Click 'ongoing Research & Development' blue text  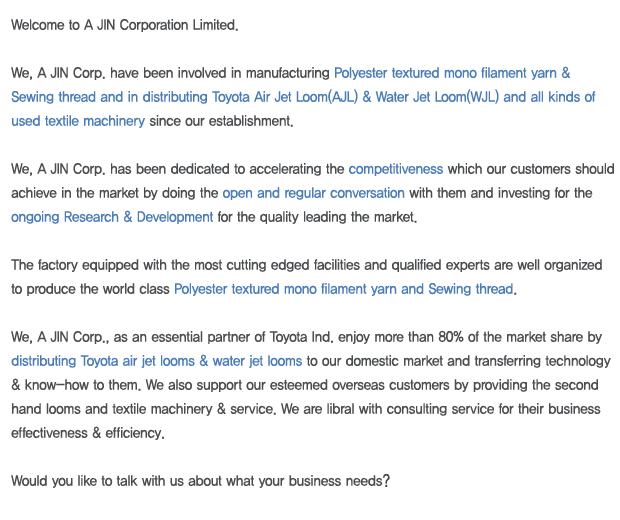[112, 217]
